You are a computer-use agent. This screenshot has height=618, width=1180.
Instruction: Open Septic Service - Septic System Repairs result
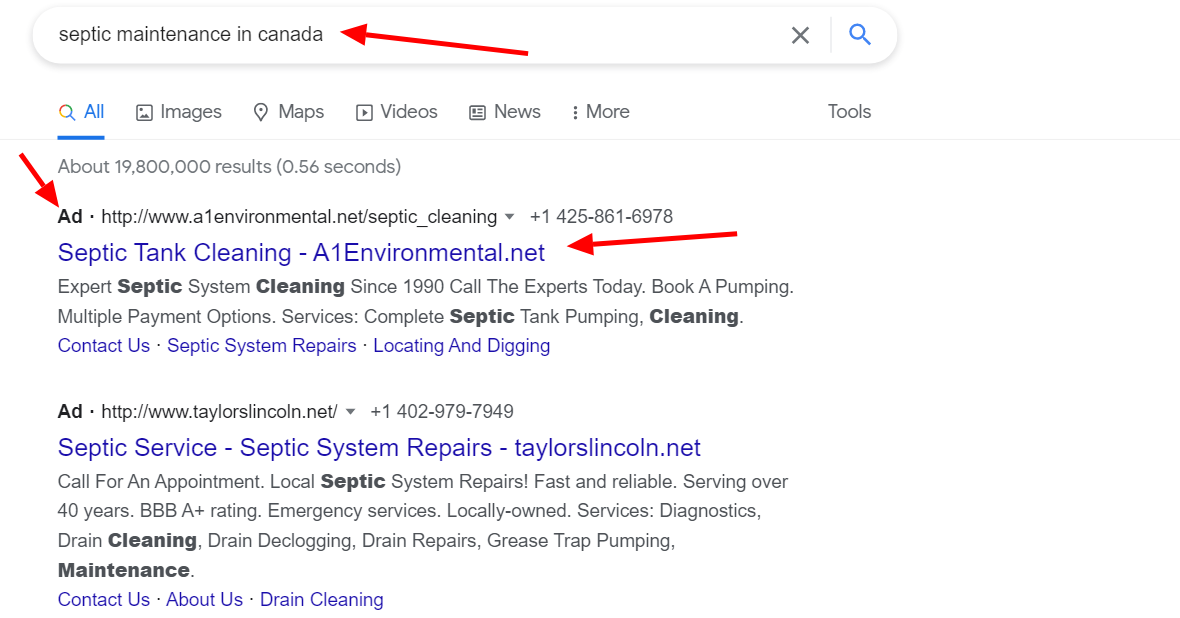coord(379,448)
